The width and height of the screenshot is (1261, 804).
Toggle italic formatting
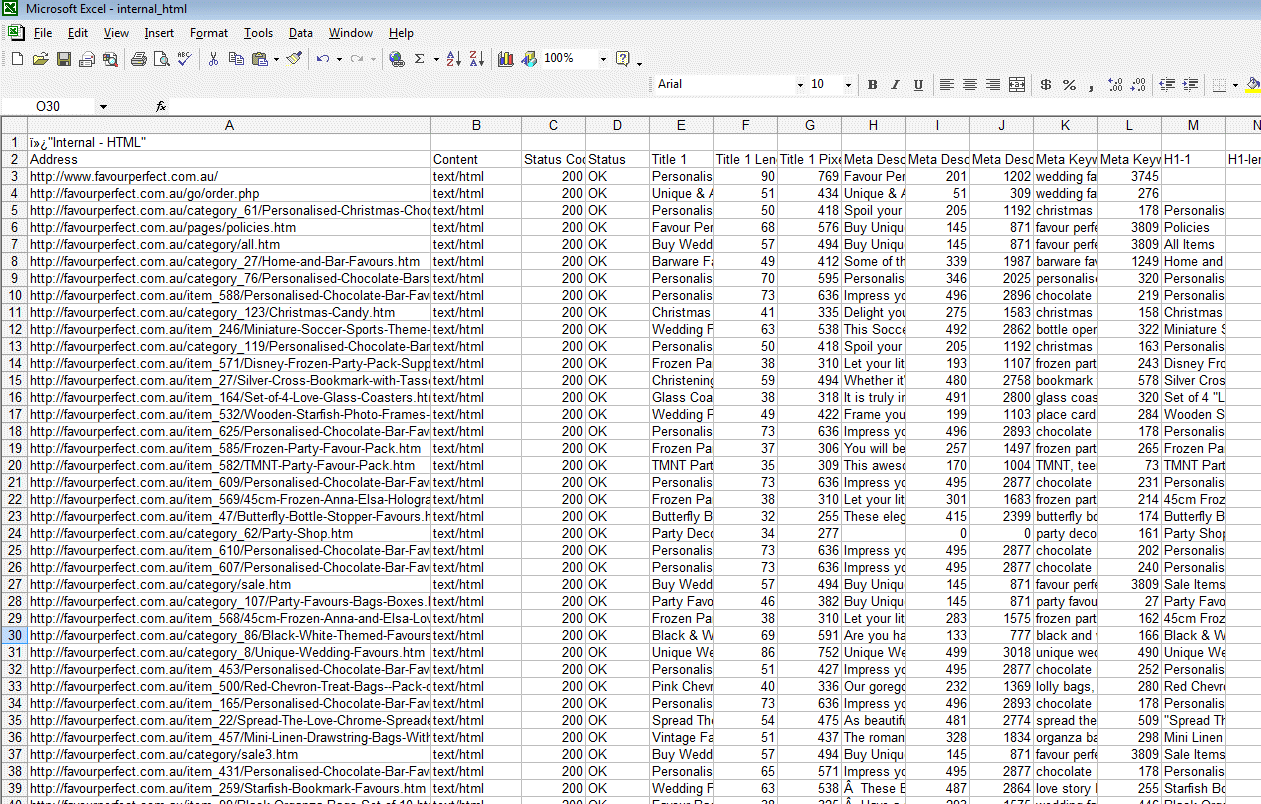pos(895,85)
